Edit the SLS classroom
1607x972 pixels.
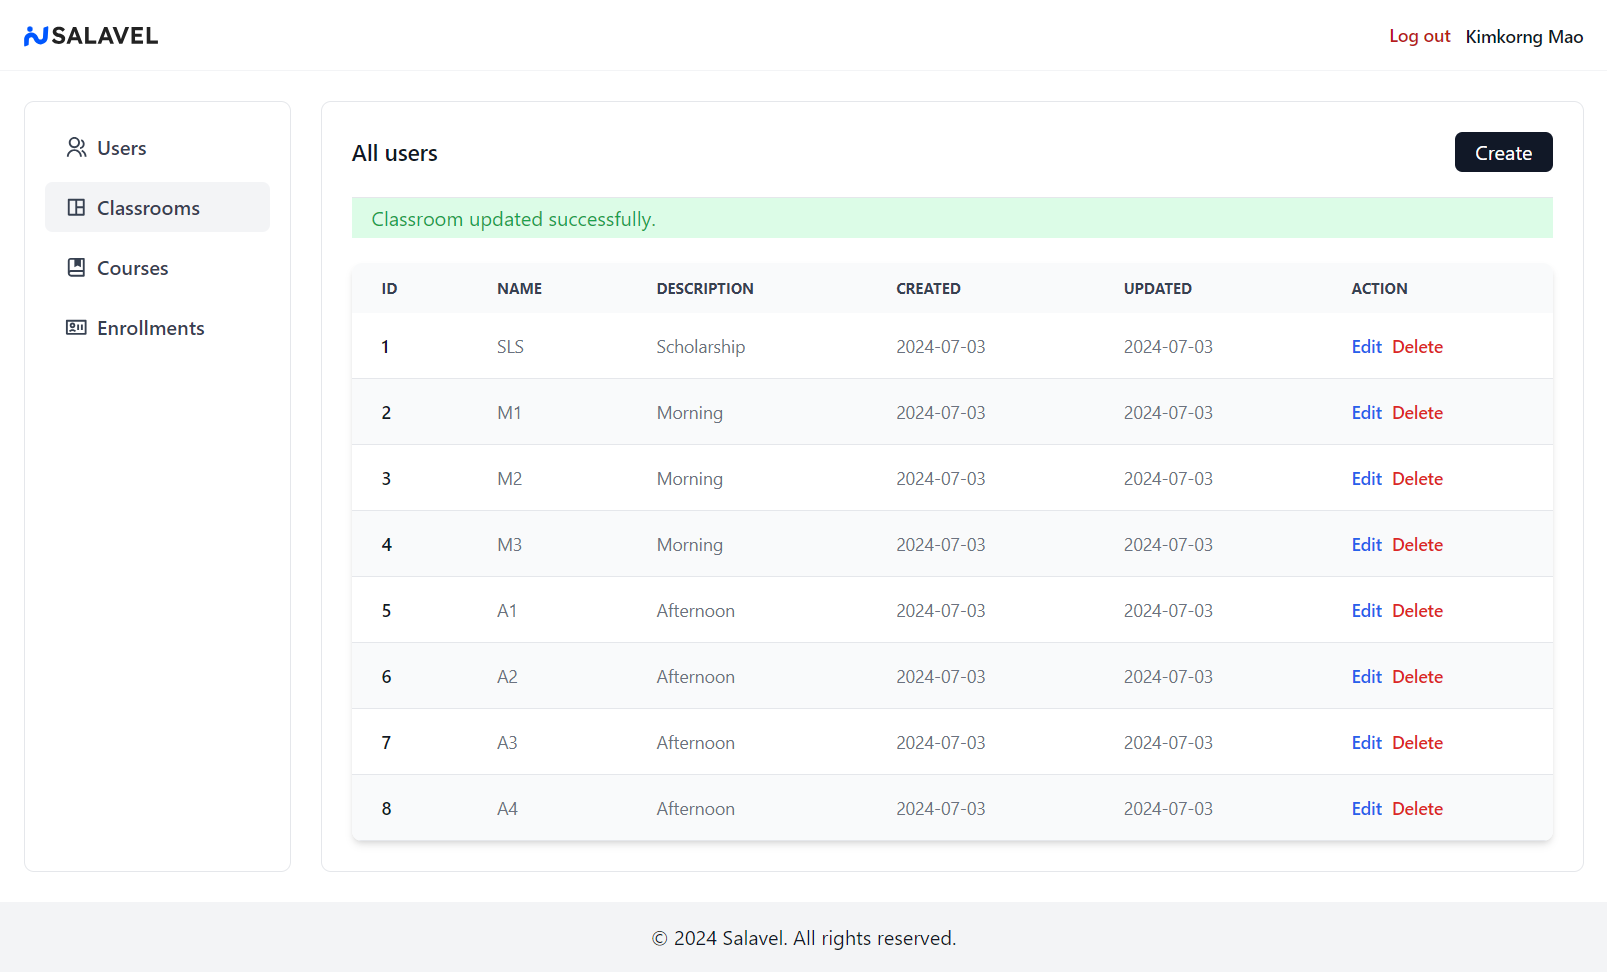point(1366,347)
